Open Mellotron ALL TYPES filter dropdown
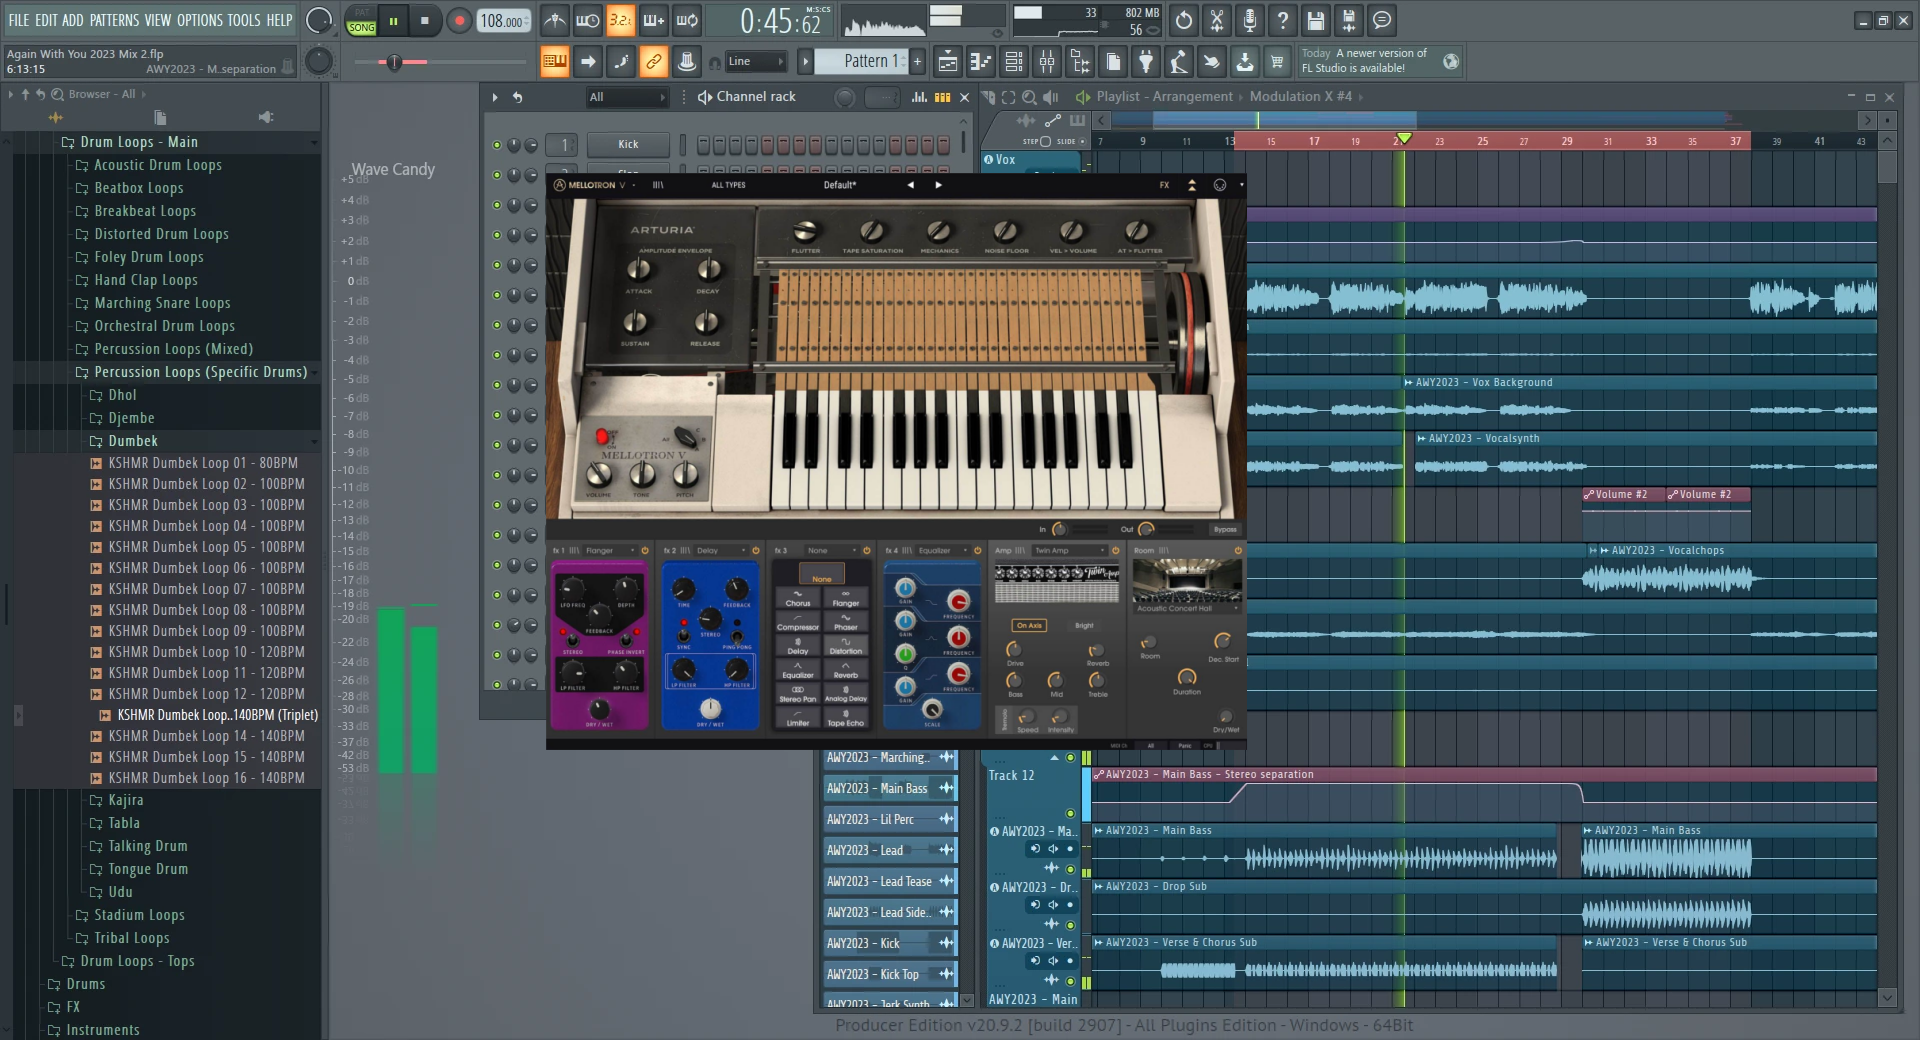Viewport: 1920px width, 1040px height. [x=728, y=185]
